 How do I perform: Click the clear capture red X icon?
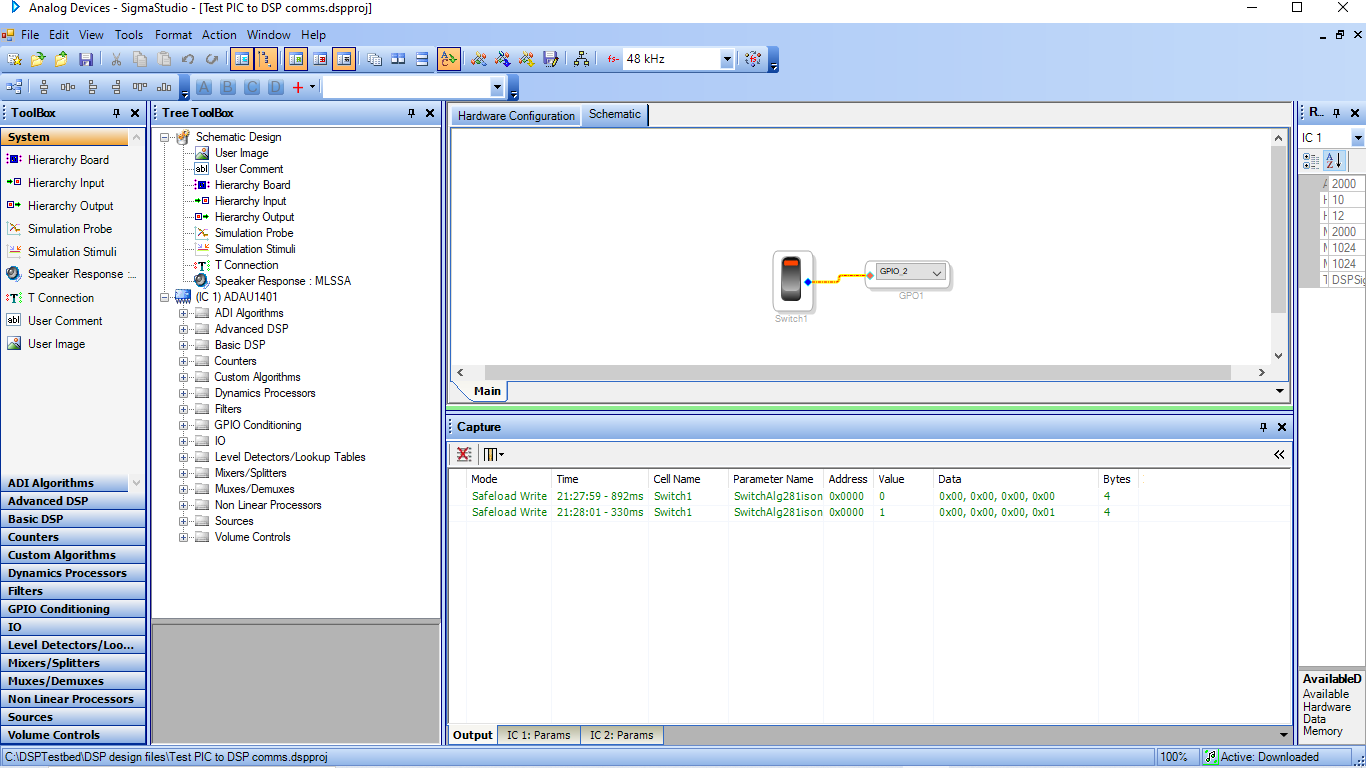coord(464,454)
